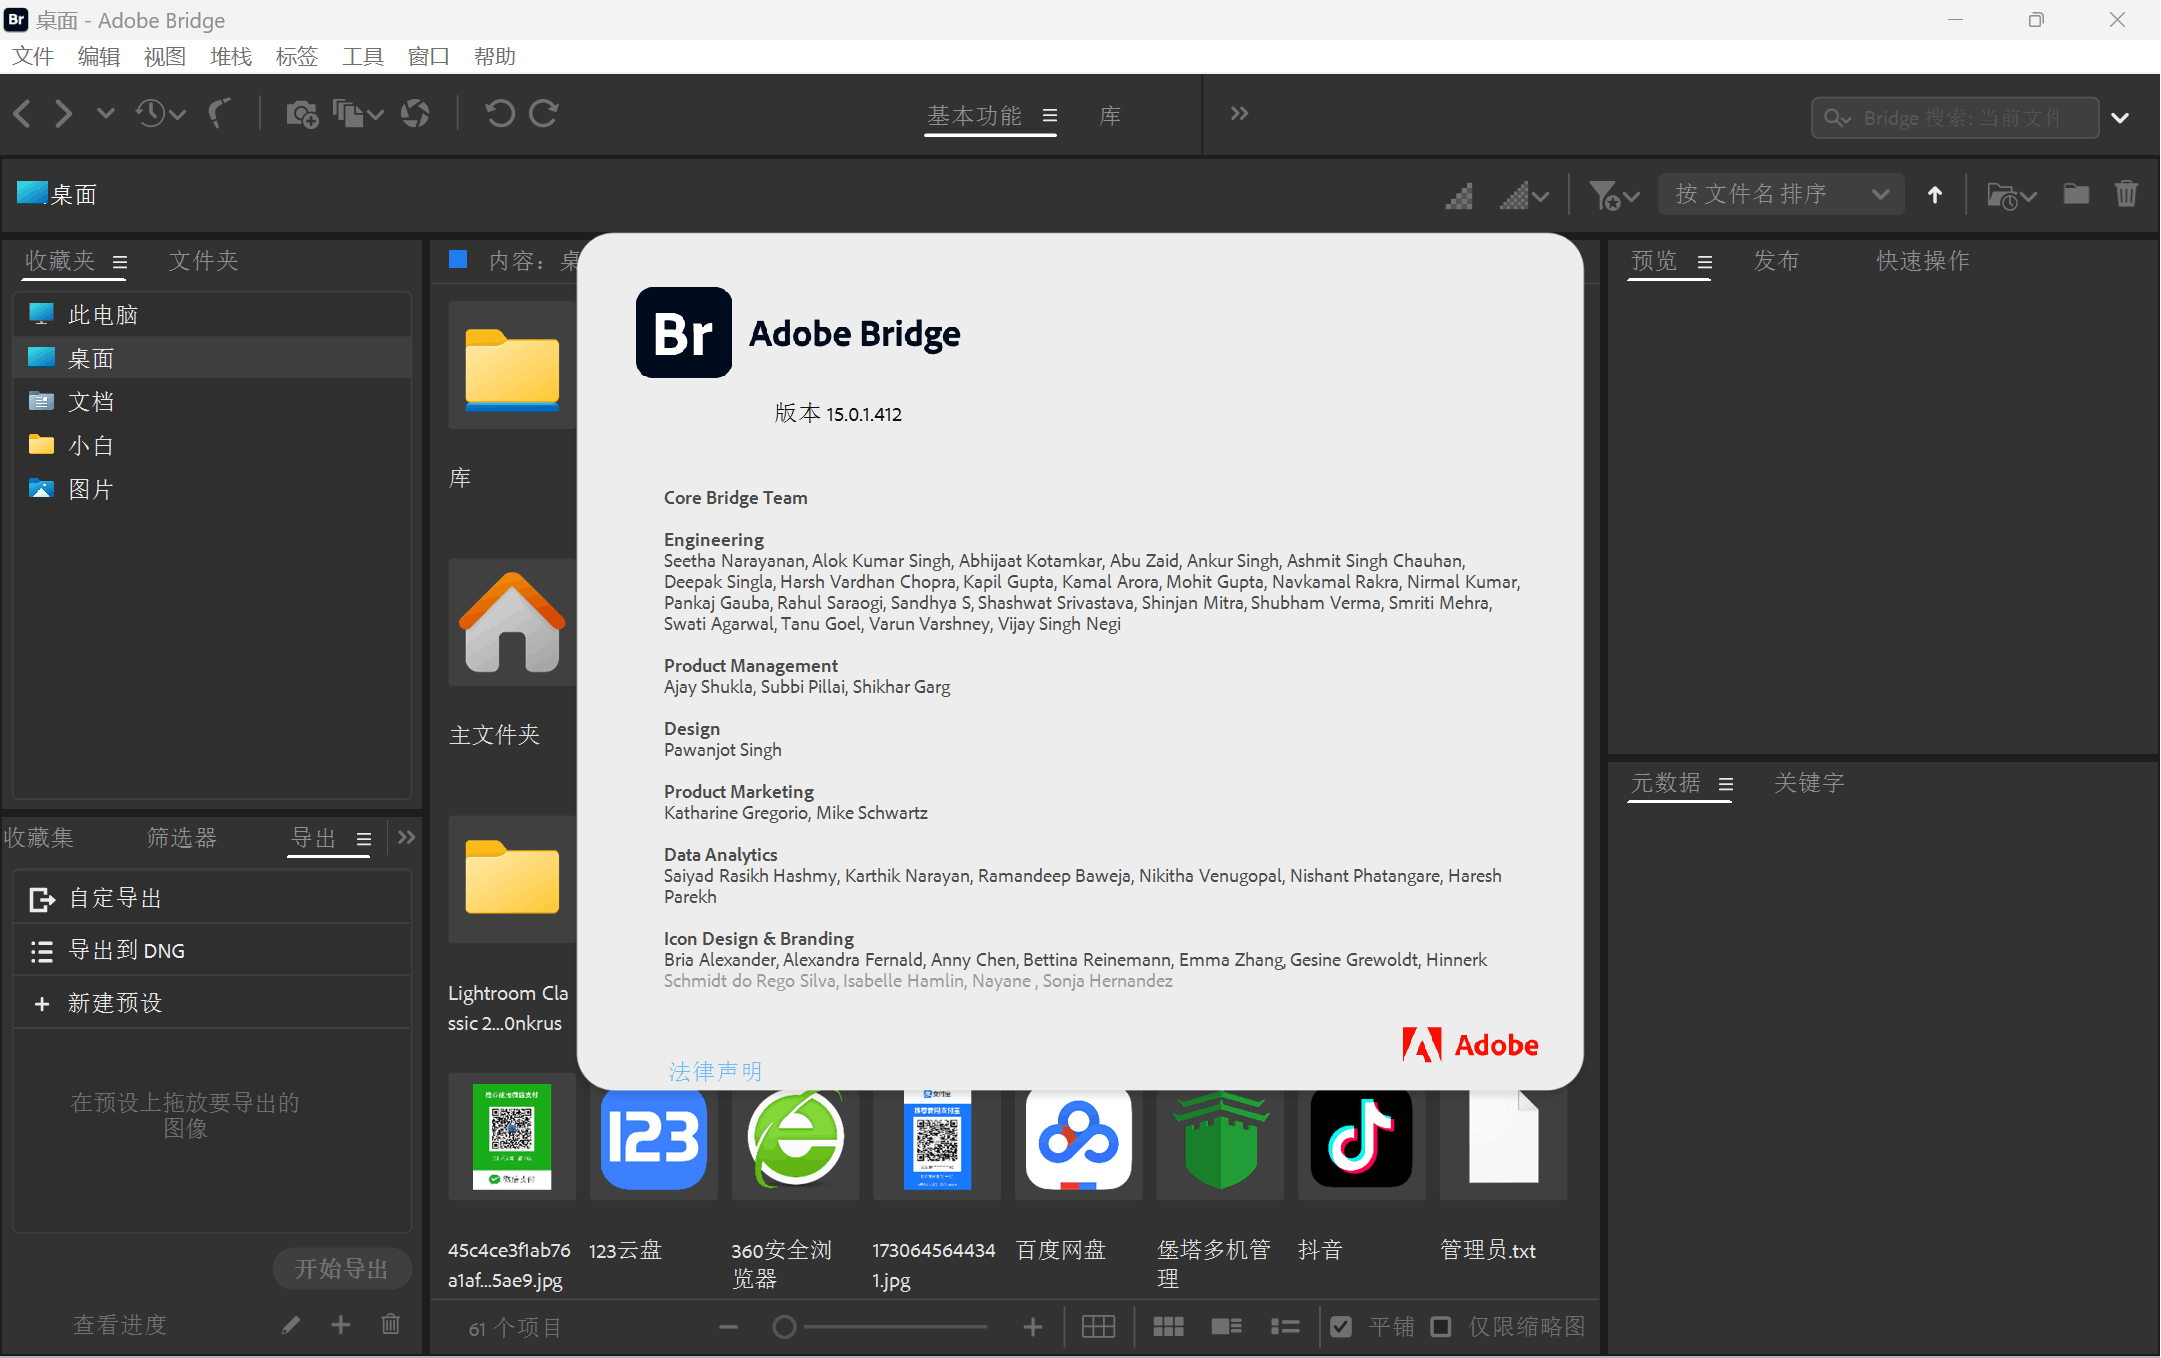The image size is (2161, 1358).
Task: Switch to details view icon
Action: coord(1226,1327)
